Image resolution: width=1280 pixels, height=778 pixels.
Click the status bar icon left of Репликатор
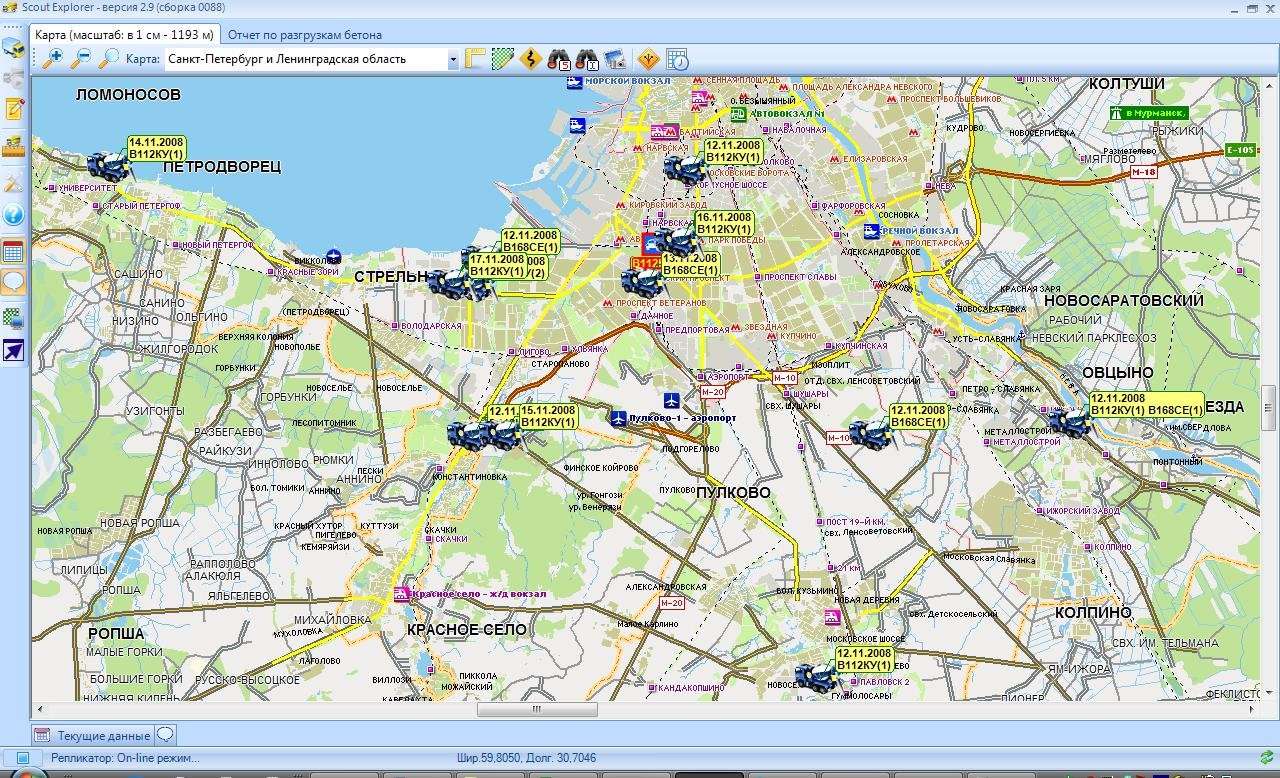(x=22, y=758)
